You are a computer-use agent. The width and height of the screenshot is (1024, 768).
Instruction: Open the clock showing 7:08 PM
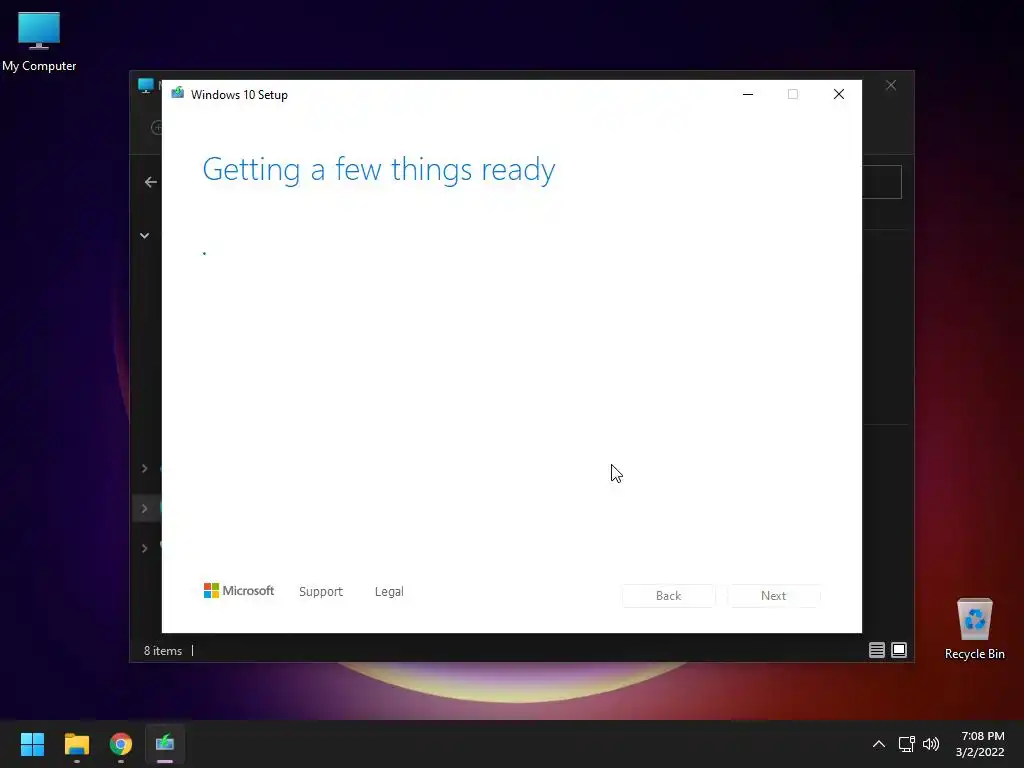pyautogui.click(x=980, y=744)
